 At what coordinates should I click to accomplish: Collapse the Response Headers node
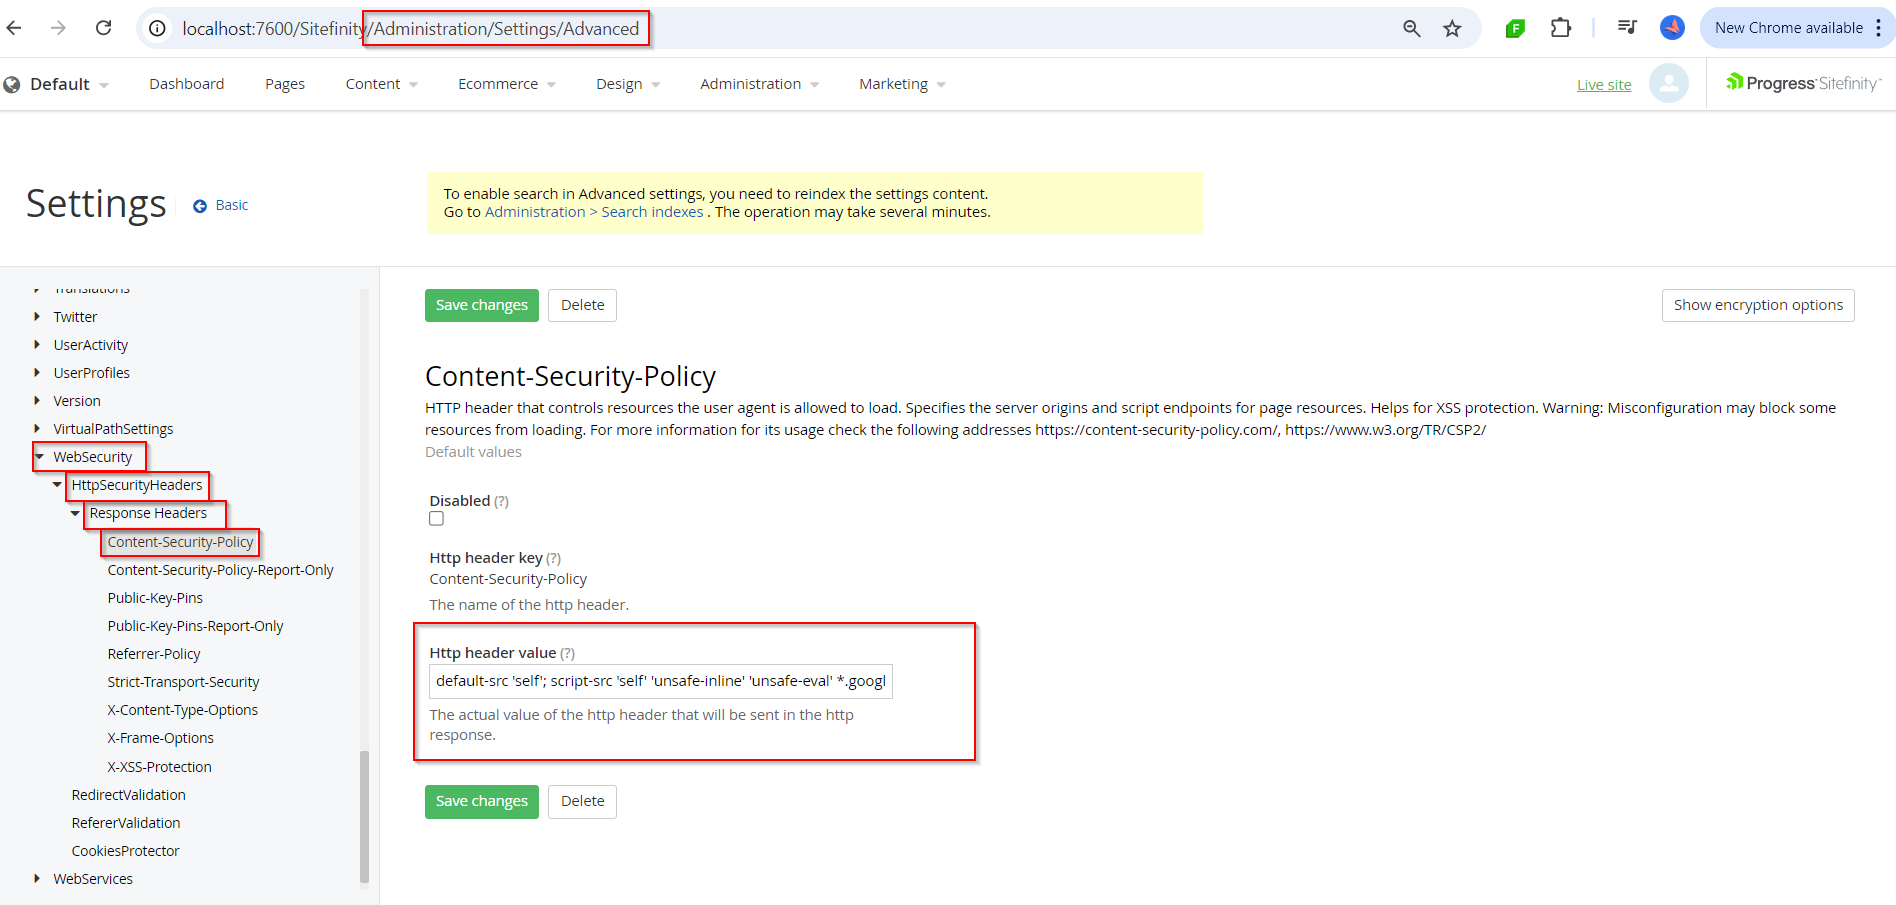(x=75, y=512)
